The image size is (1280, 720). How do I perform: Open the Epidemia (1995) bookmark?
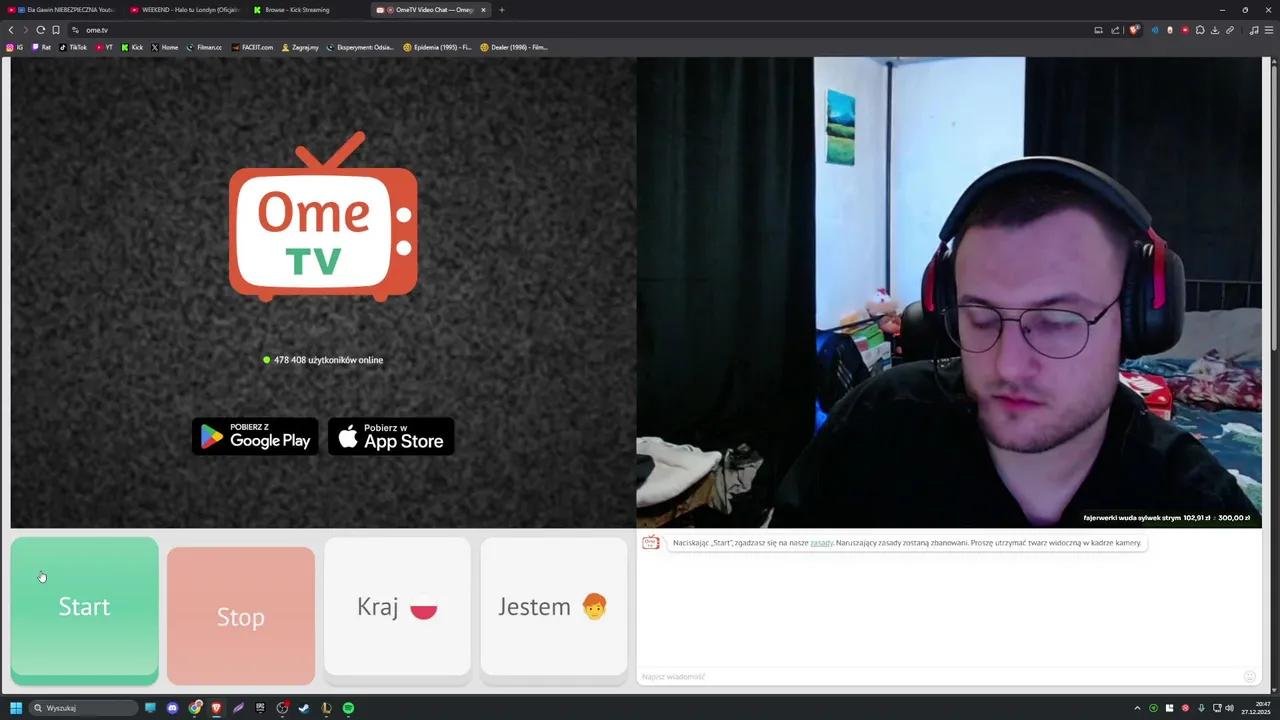[437, 47]
